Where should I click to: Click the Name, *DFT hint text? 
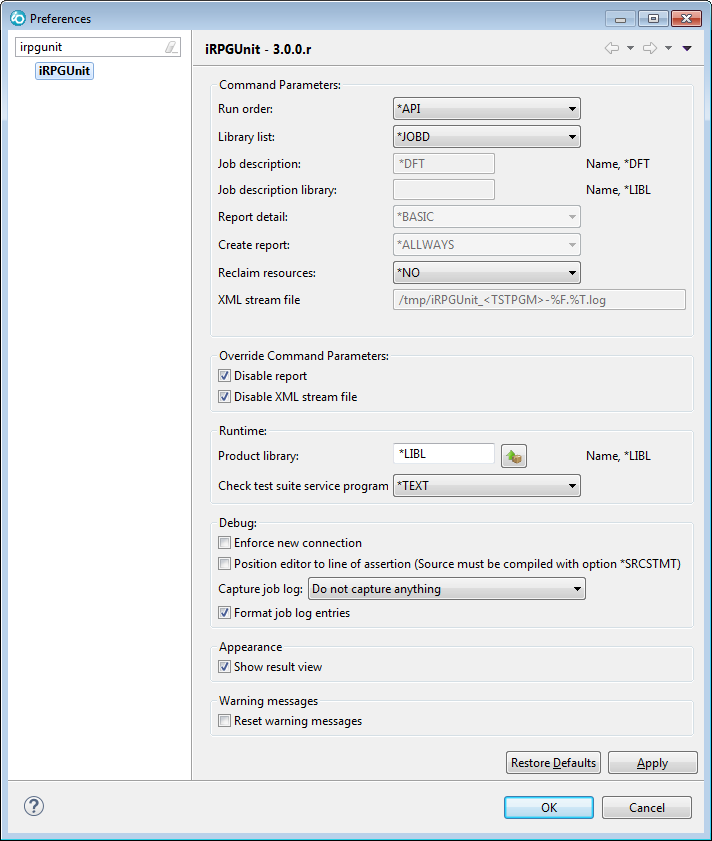pyautogui.click(x=618, y=164)
